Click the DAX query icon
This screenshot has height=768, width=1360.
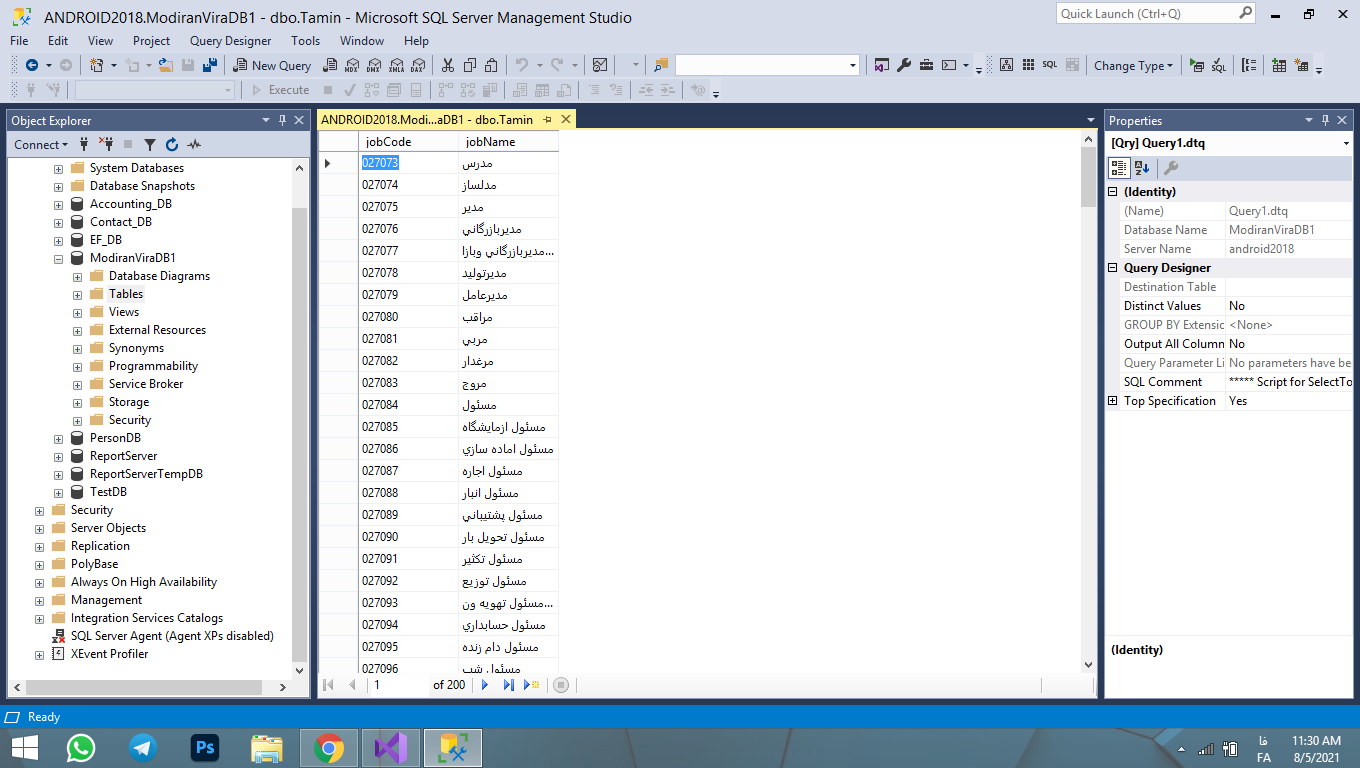pyautogui.click(x=418, y=65)
